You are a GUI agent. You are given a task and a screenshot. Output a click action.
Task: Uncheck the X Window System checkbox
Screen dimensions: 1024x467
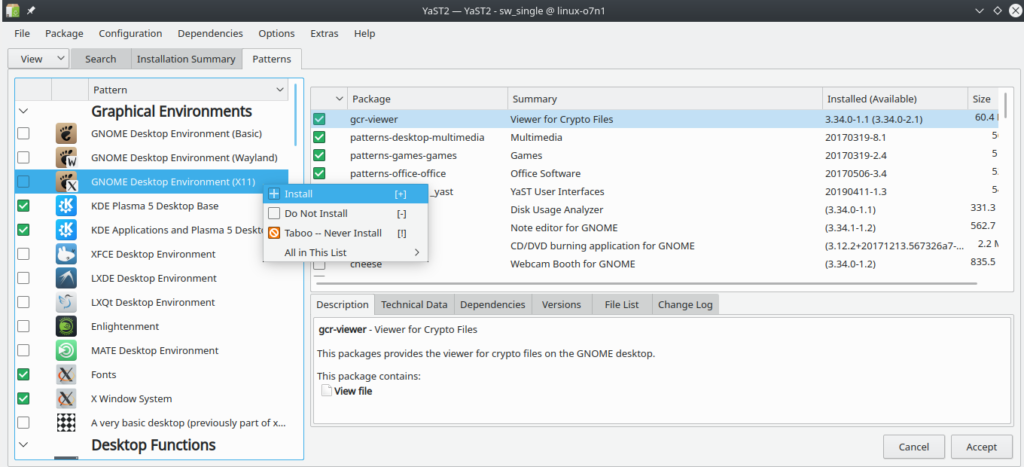point(24,398)
